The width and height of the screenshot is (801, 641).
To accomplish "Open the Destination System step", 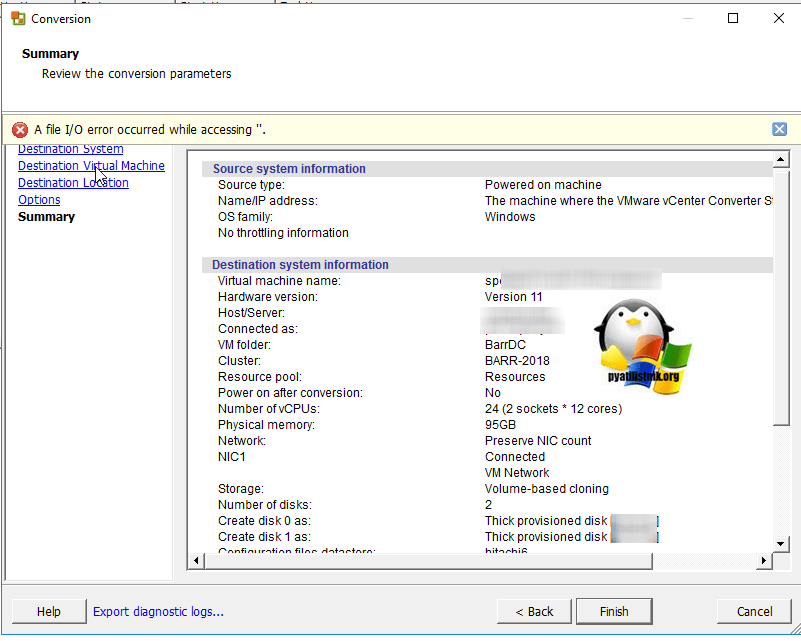I will (70, 149).
